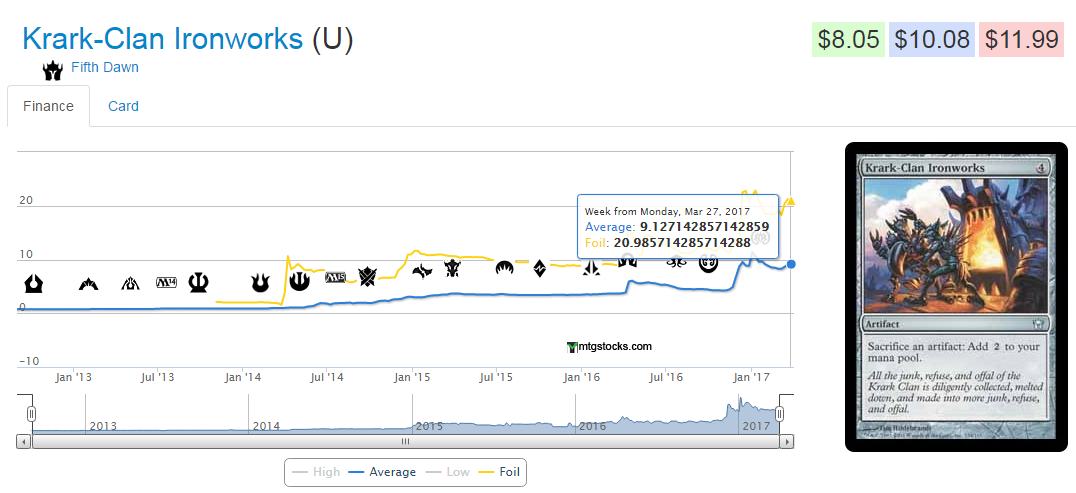Click the tooltip date 'Week from Monday, Mar 27, 2017'
Screen dimensions: 1076x493
coord(667,211)
